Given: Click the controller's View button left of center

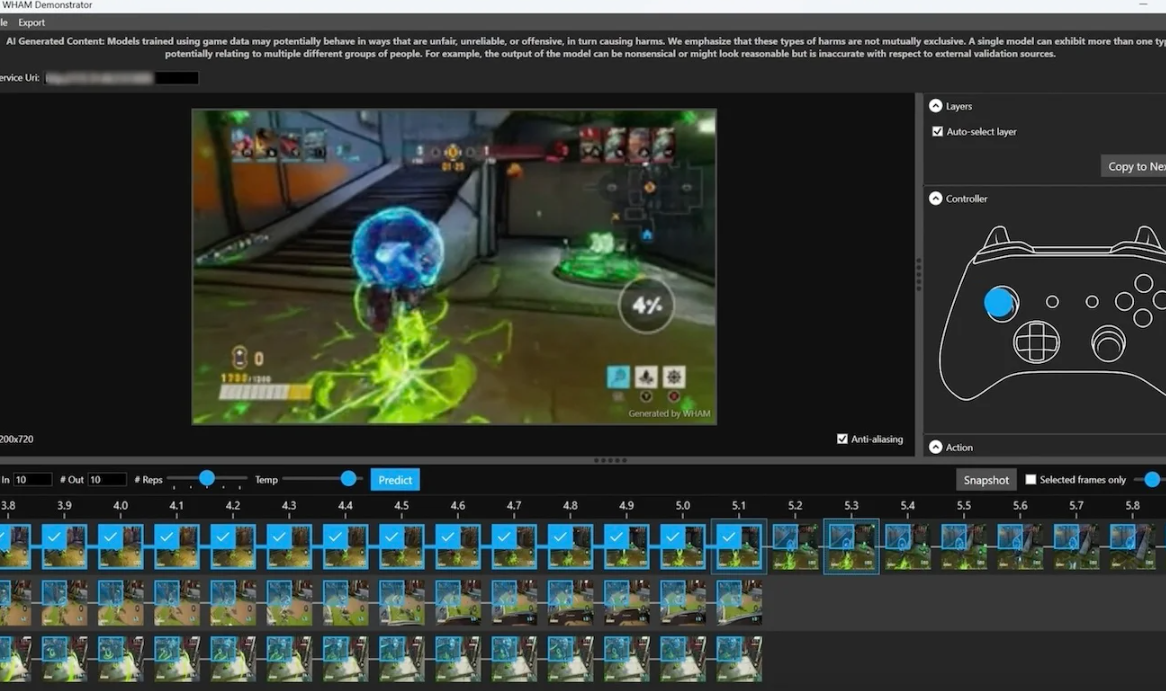Looking at the screenshot, I should click(1052, 301).
